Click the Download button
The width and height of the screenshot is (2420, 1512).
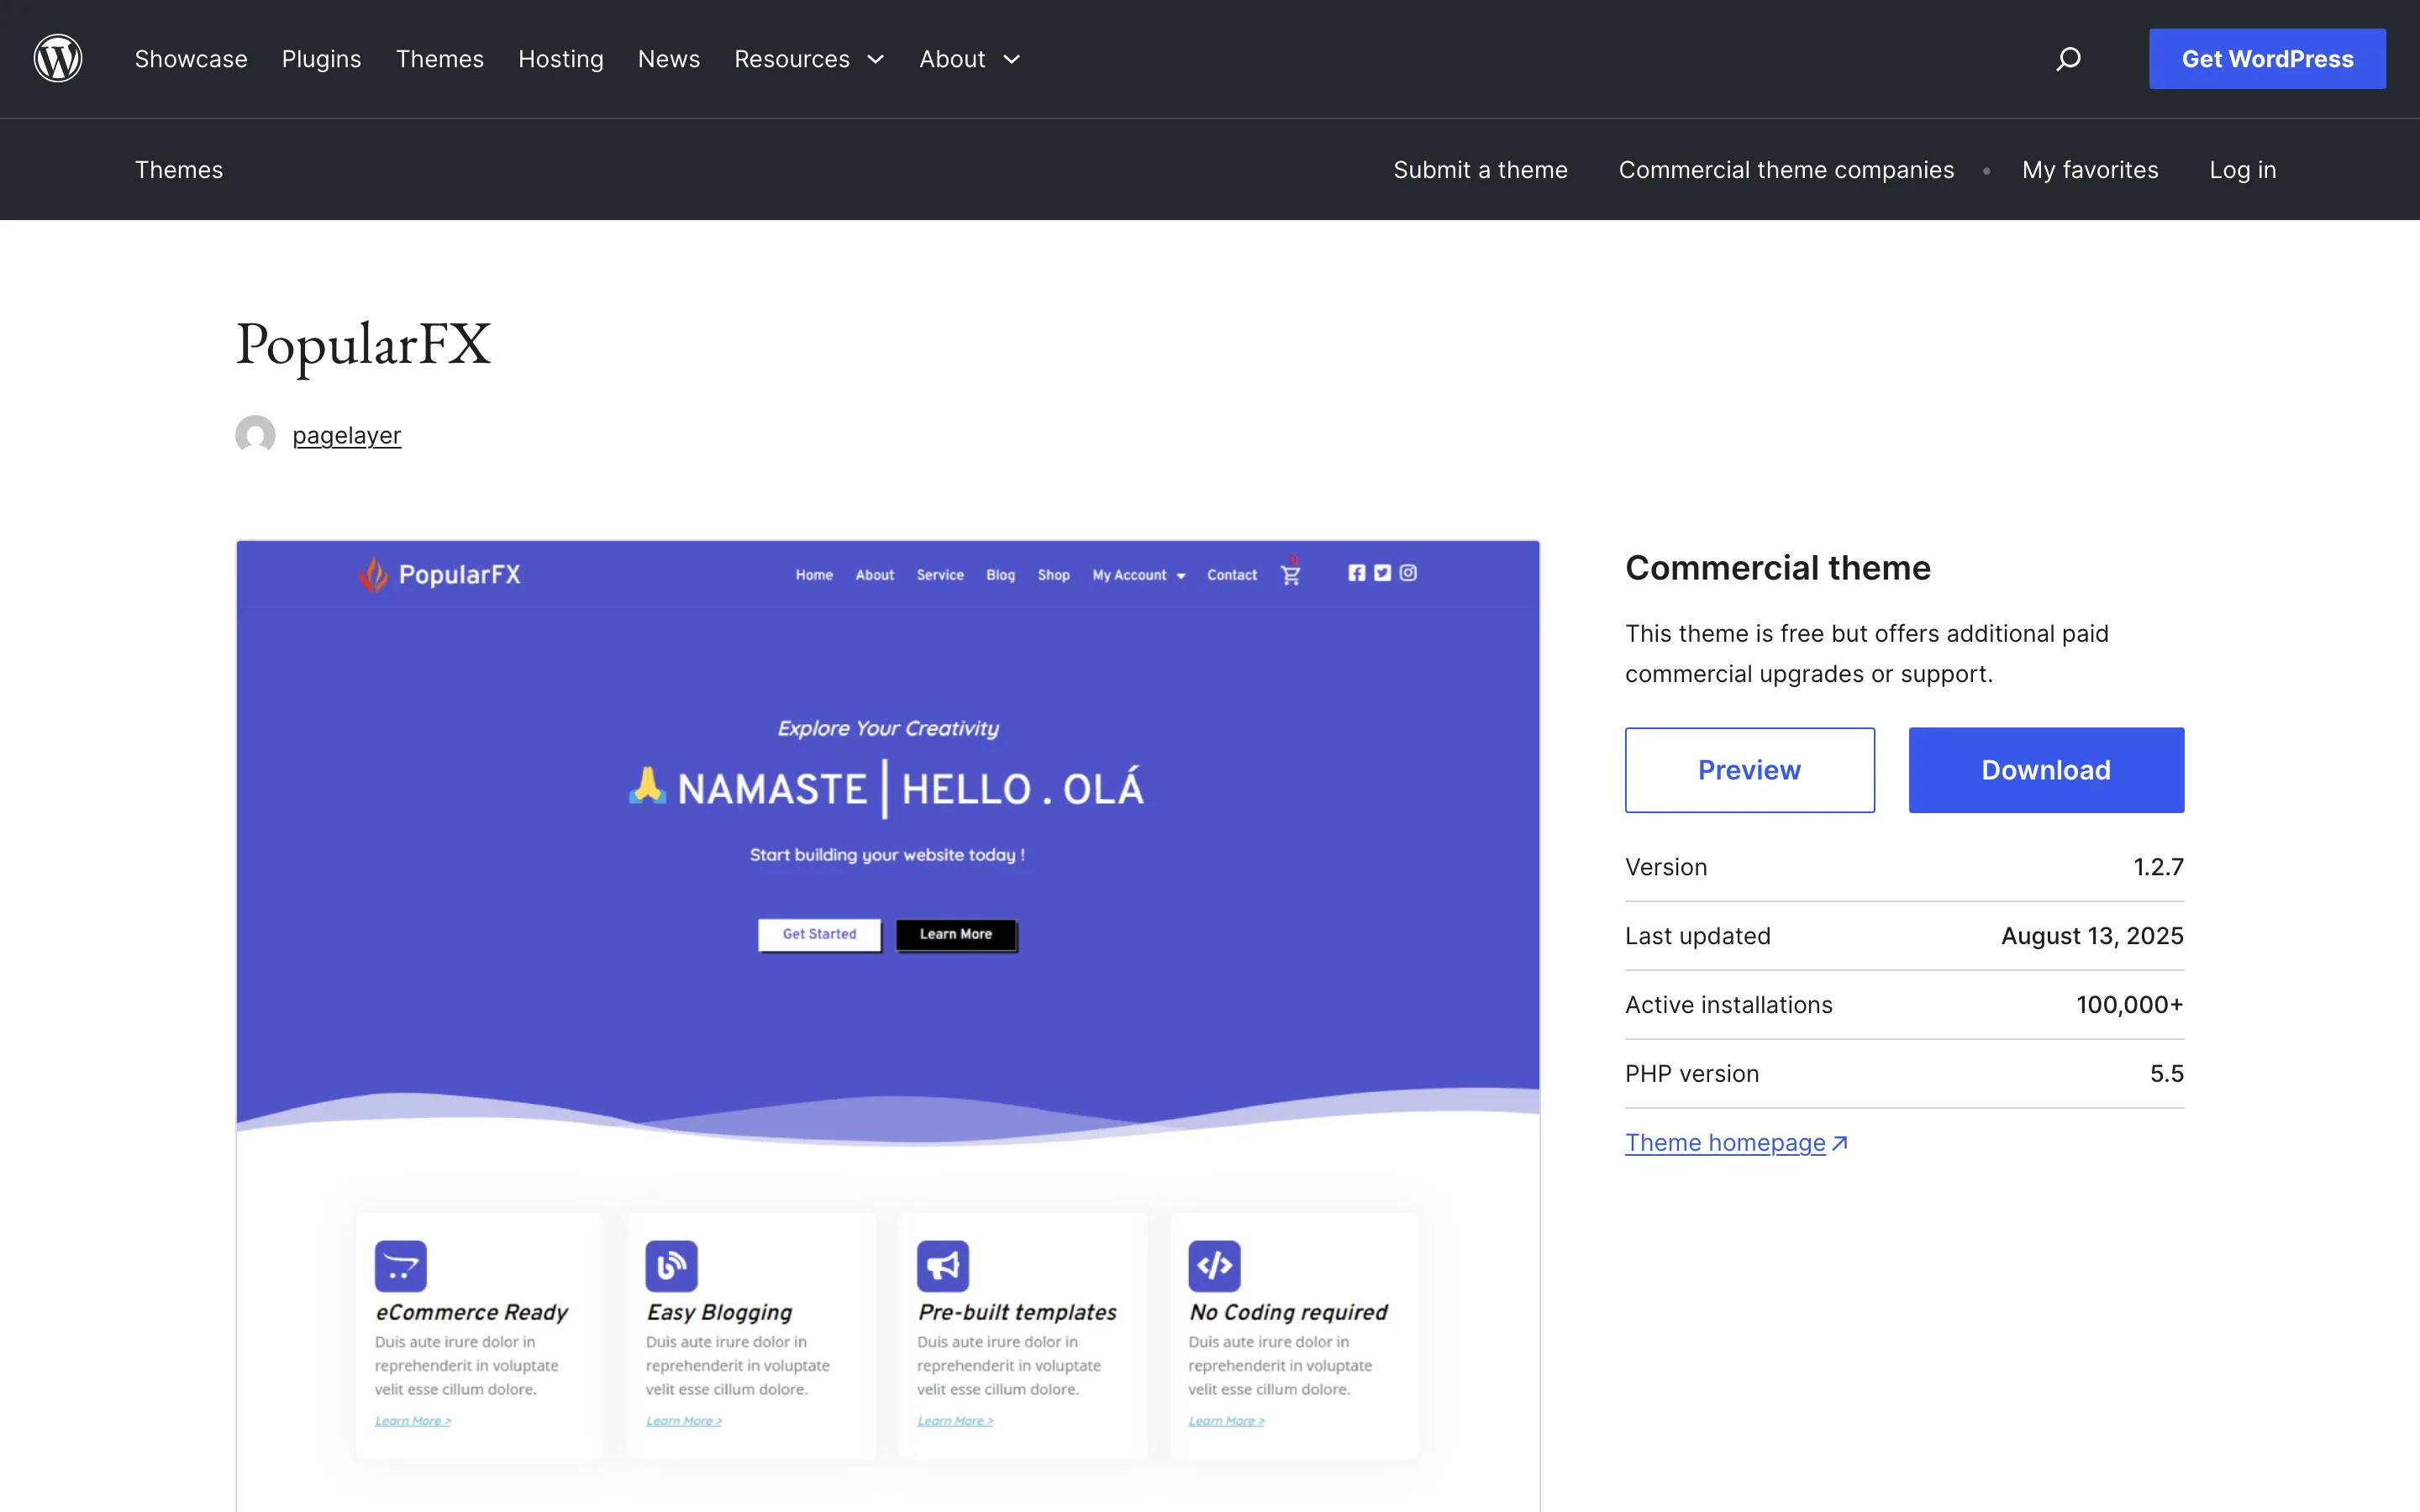click(x=2046, y=770)
